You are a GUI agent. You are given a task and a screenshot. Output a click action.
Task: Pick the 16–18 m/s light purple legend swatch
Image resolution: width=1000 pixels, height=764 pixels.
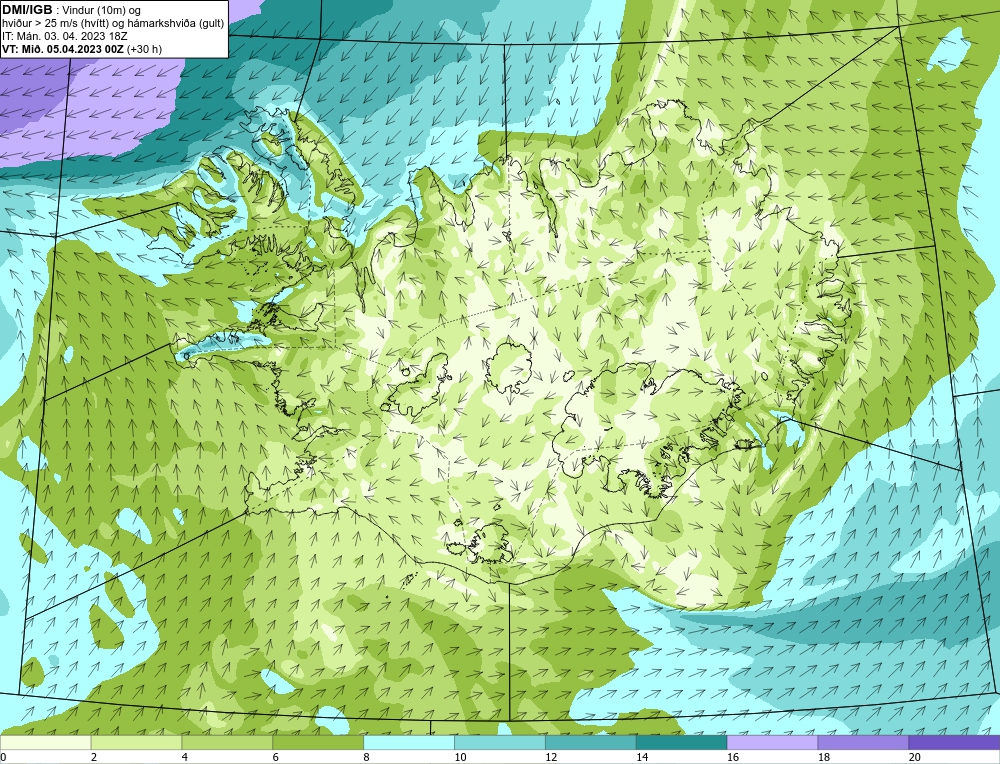coord(772,743)
